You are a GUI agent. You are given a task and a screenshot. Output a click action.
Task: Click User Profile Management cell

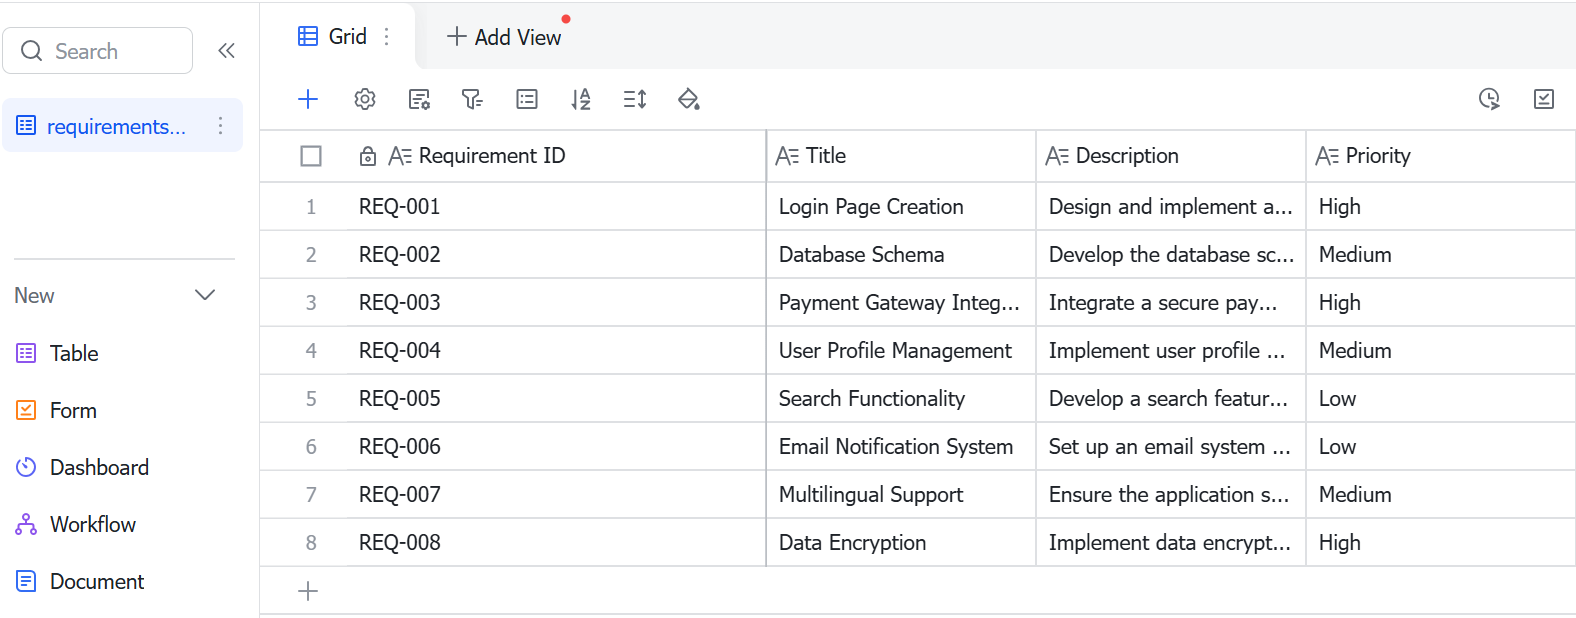tap(901, 350)
